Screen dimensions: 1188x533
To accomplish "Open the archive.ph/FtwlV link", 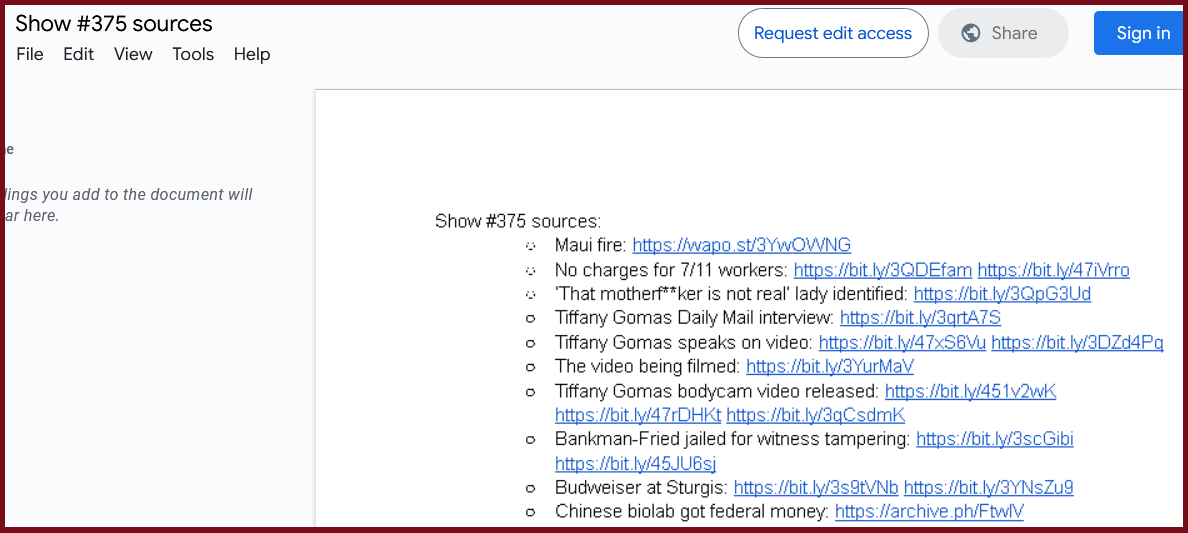I will coord(929,512).
